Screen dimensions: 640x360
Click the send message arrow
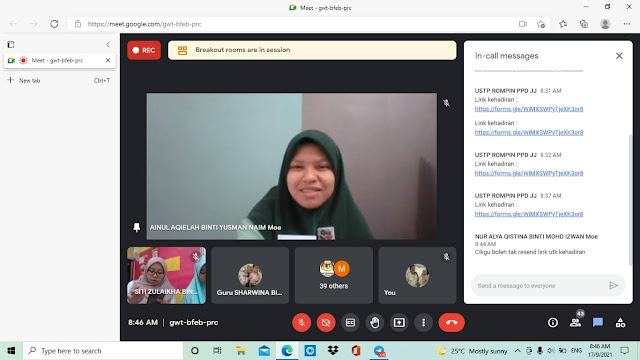coord(613,285)
